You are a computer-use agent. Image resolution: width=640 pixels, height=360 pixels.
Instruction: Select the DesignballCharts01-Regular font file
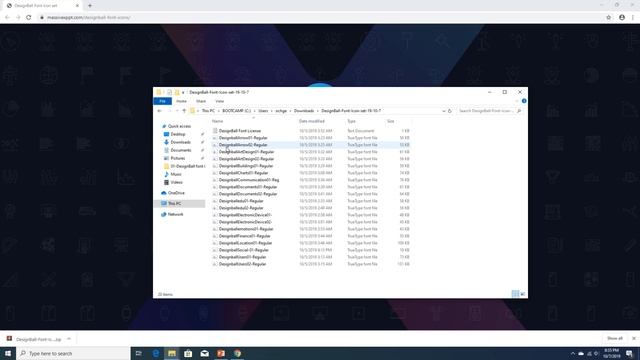pos(243,173)
